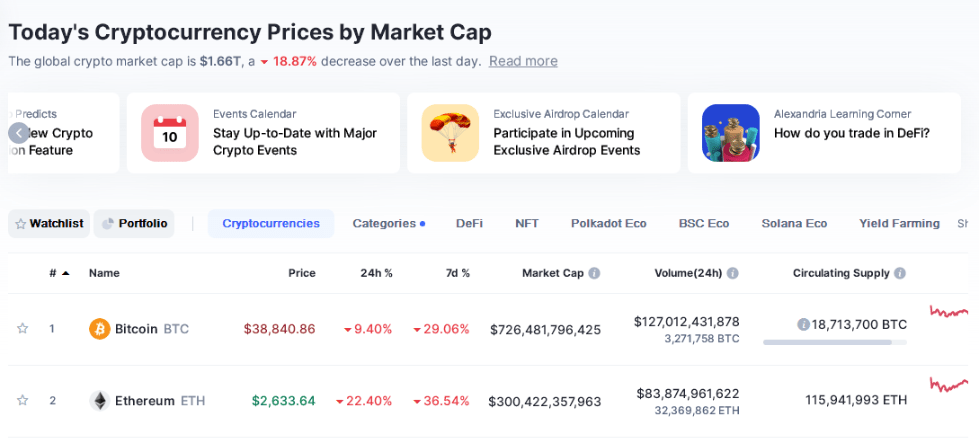Open the Categories tab
The image size is (979, 443).
pyautogui.click(x=388, y=224)
